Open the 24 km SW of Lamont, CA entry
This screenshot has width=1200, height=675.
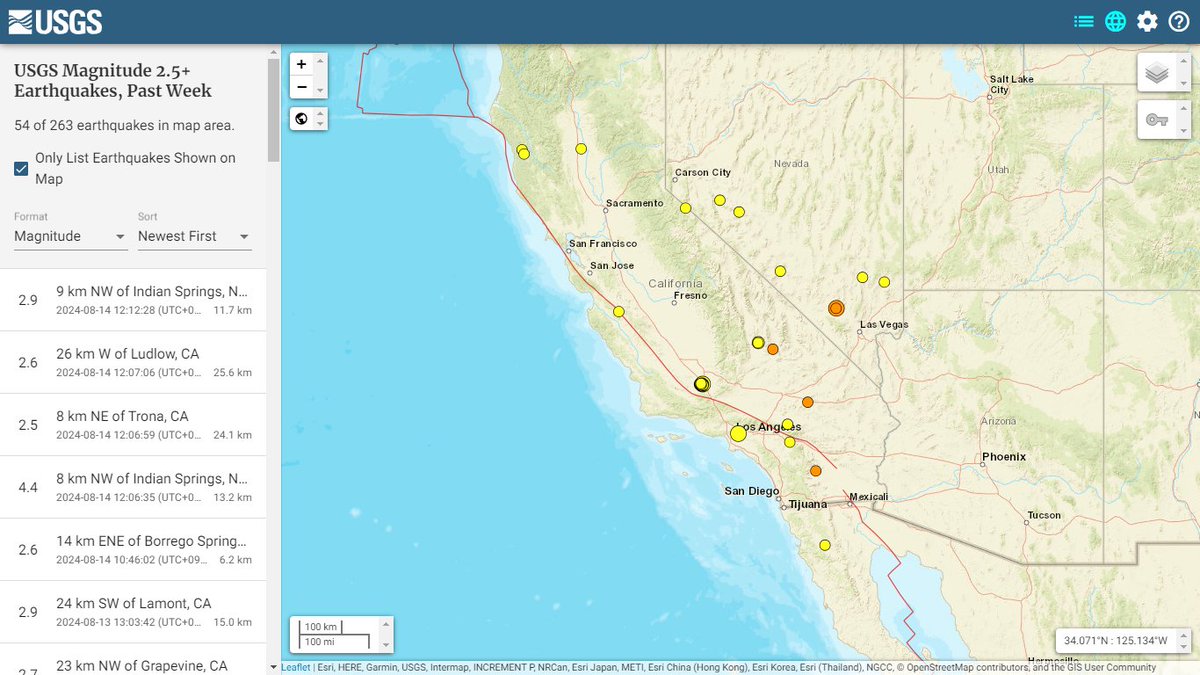point(133,612)
